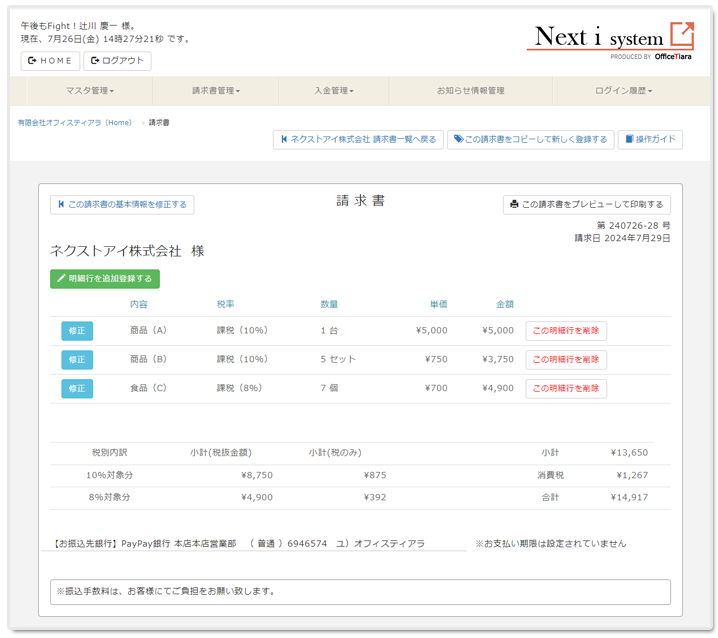Viewport: 718px width, 638px height.
Task: Click the 請 求 書 title heading
Action: (360, 201)
